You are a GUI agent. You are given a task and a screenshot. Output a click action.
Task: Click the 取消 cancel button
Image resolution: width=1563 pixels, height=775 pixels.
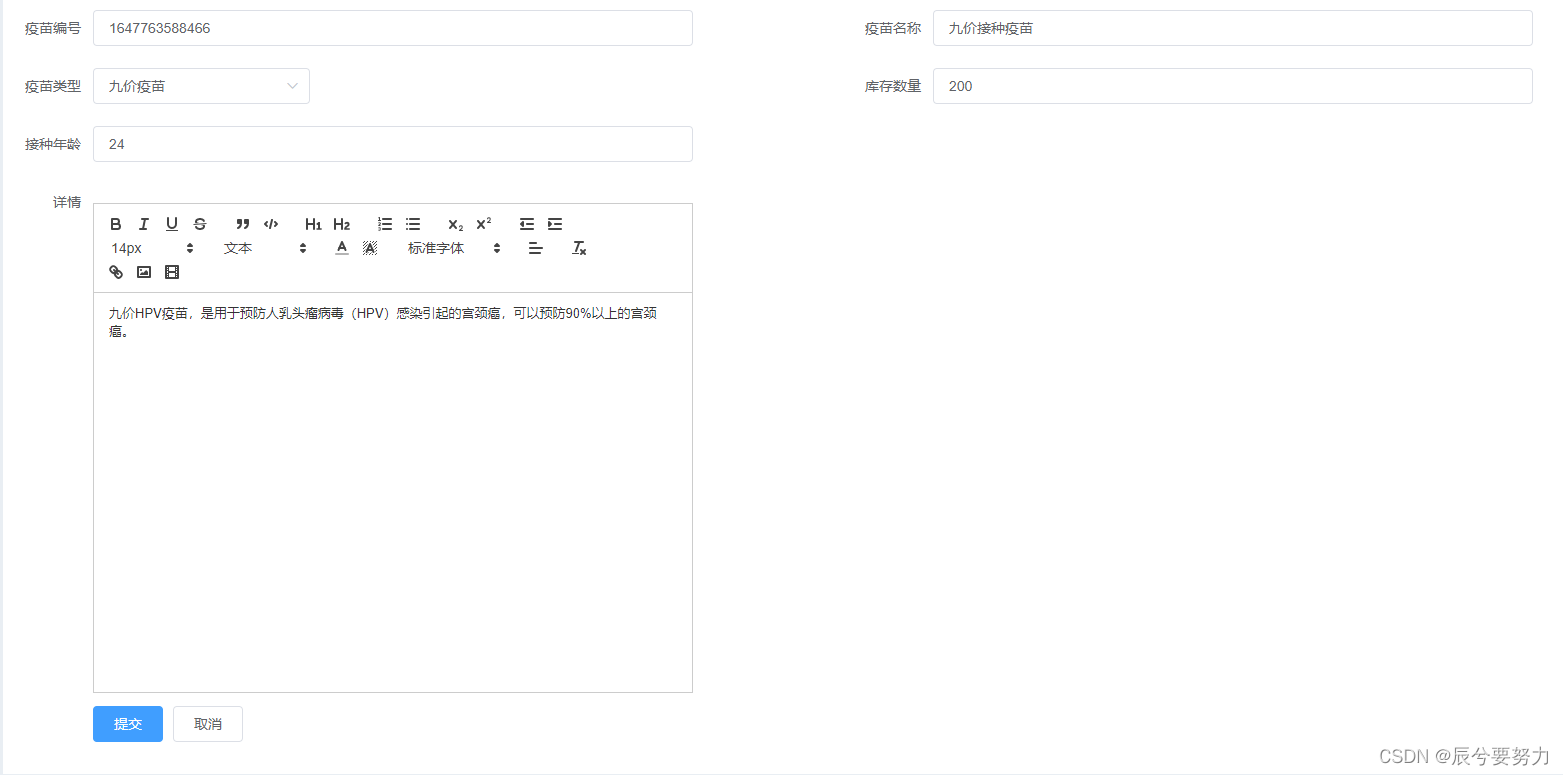pyautogui.click(x=208, y=724)
